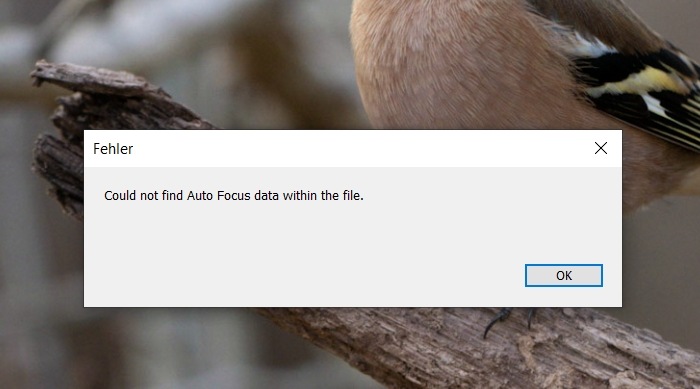Click the bird's body right of the dialog
This screenshot has width=700, height=389.
(x=656, y=179)
